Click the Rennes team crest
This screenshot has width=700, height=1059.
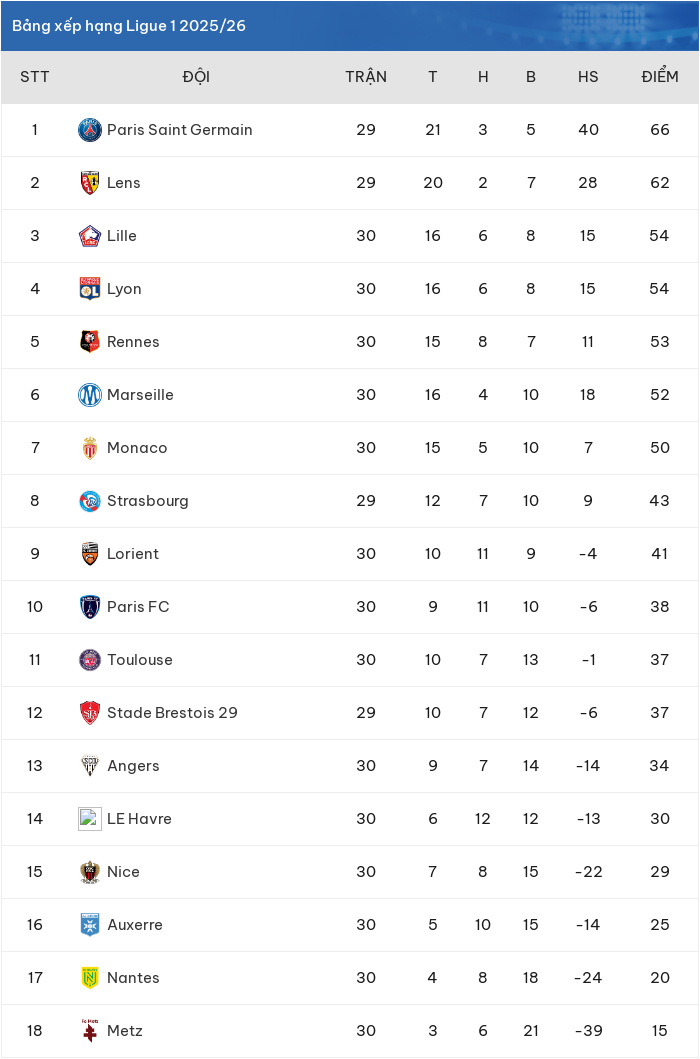[90, 342]
